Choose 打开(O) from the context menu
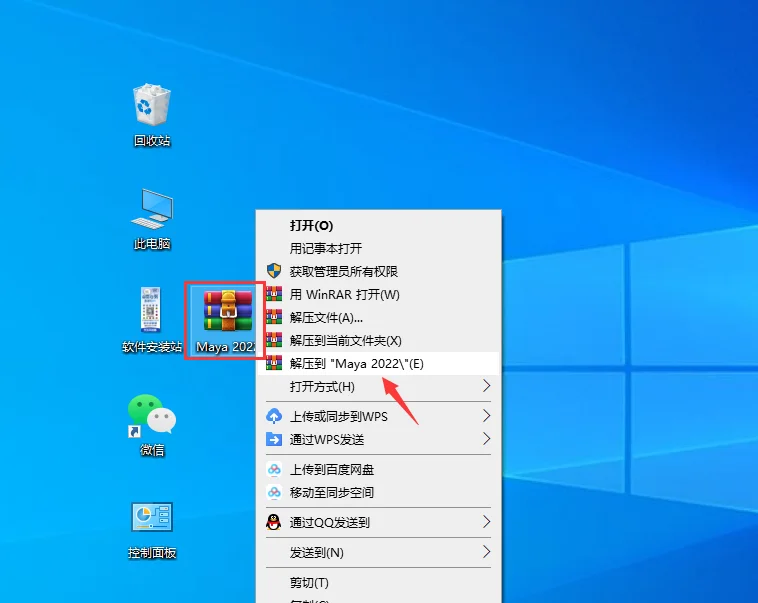The width and height of the screenshot is (758, 603). coord(378,225)
